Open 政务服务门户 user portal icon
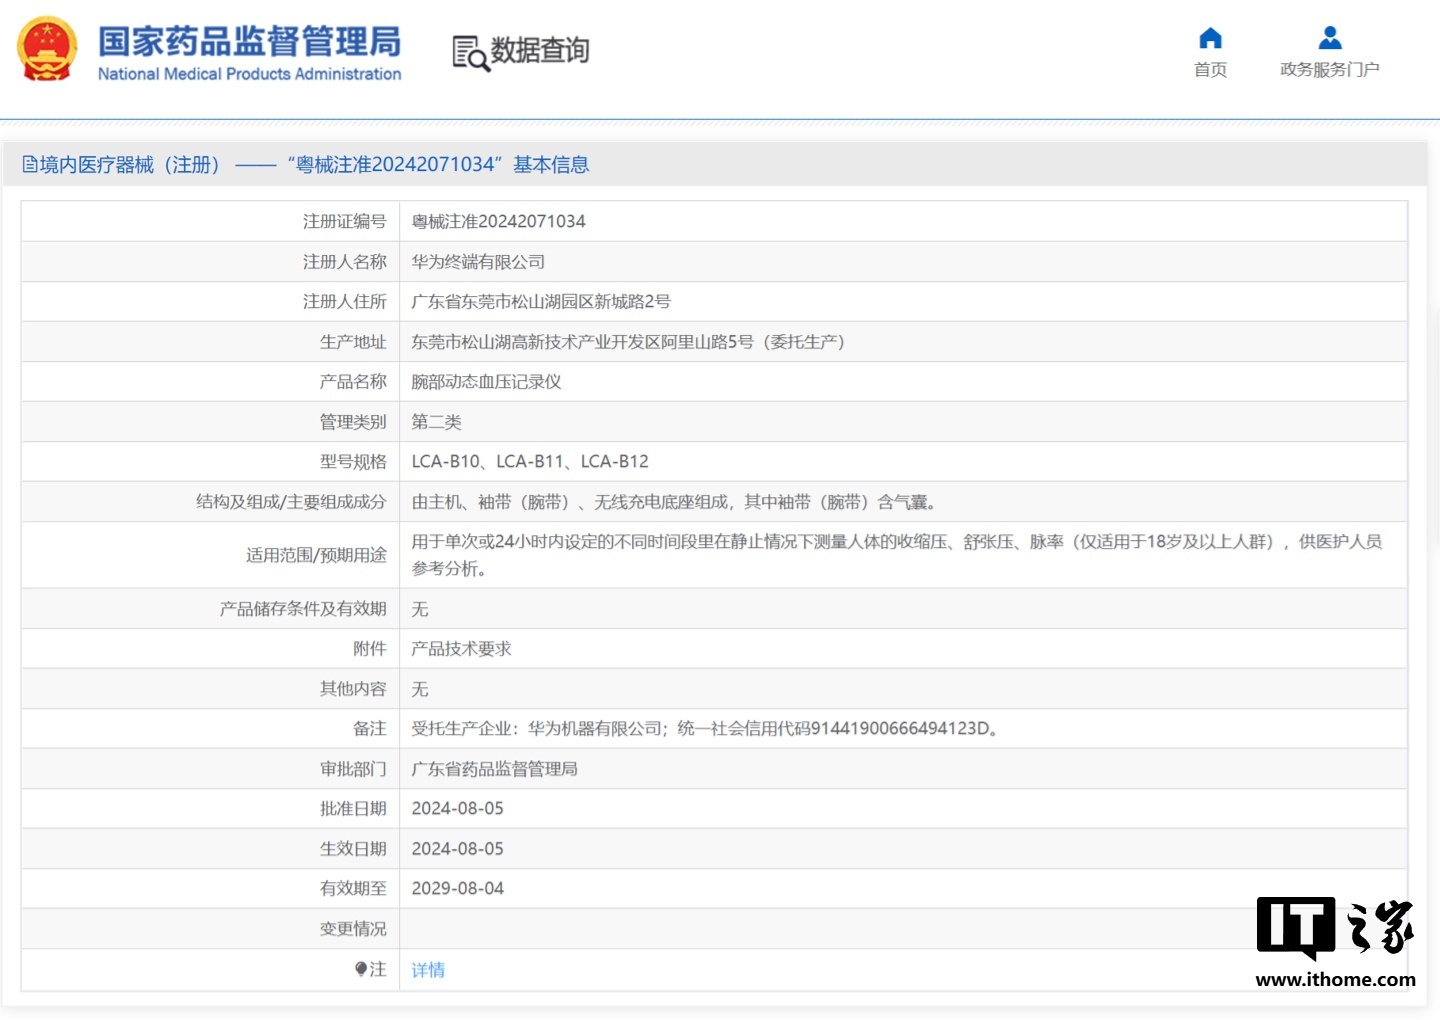This screenshot has width=1440, height=1020. point(1330,38)
